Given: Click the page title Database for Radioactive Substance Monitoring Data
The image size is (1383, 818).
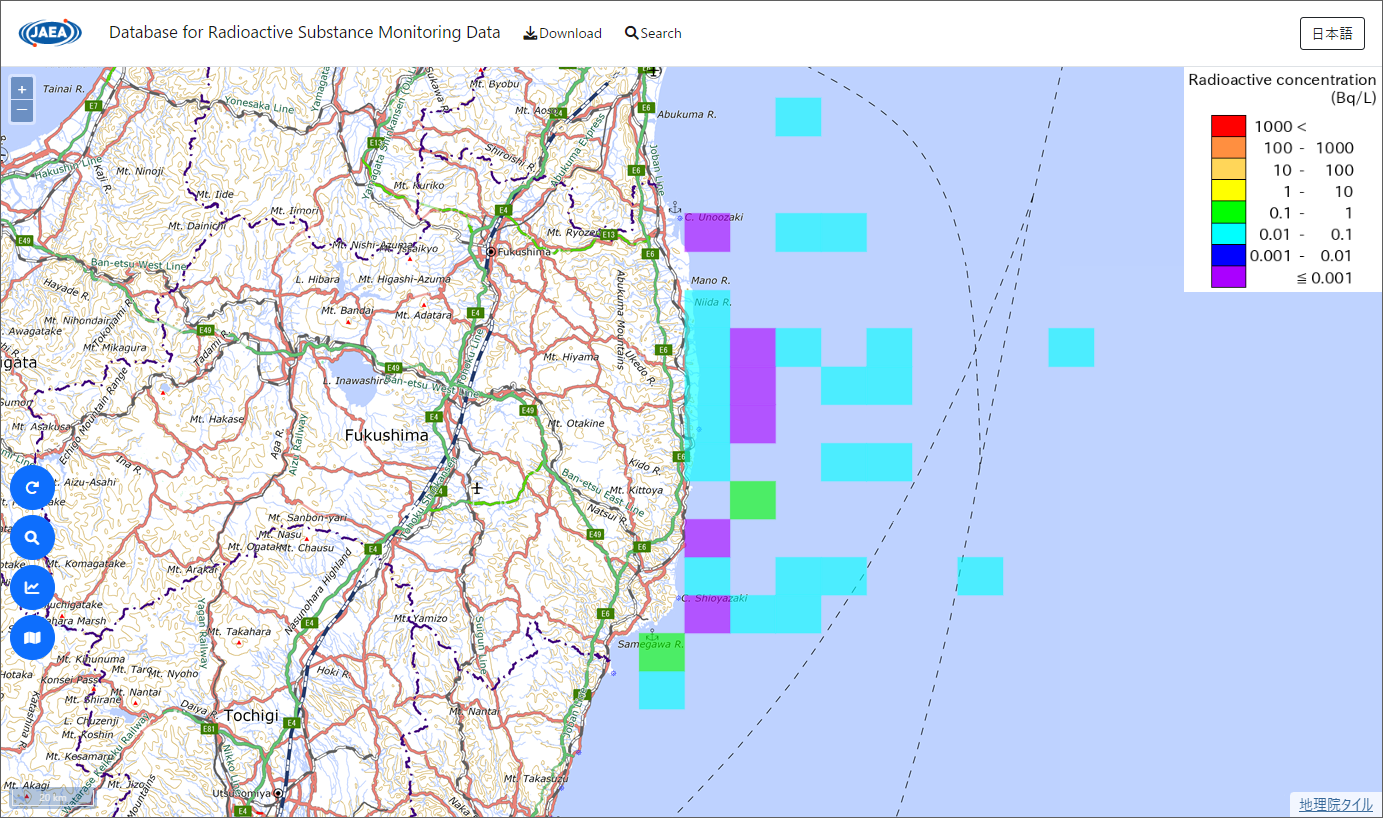Looking at the screenshot, I should pyautogui.click(x=304, y=32).
